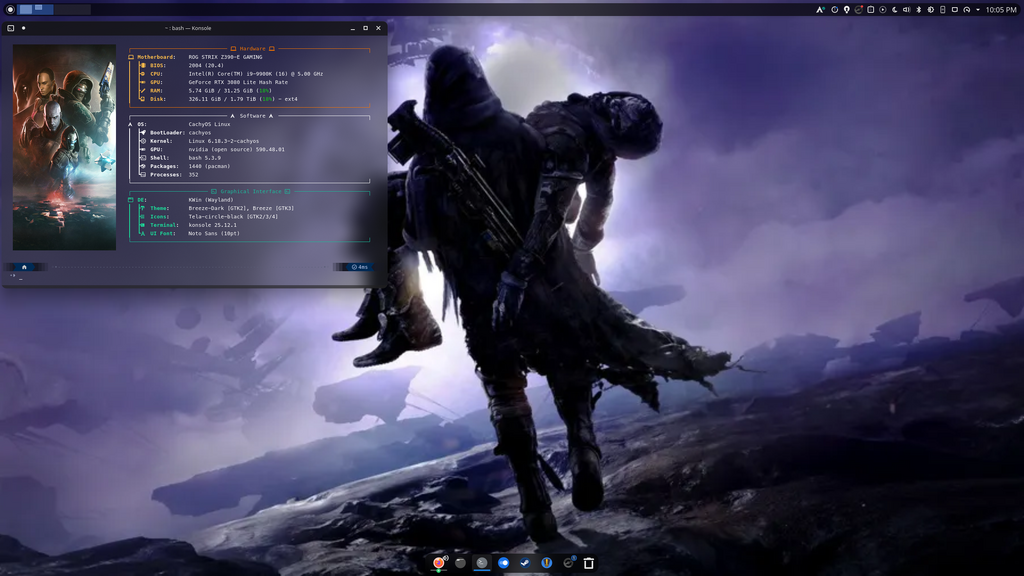Open the blue toggle-shaped dock app
Screen dimensions: 1024x576
click(504, 562)
